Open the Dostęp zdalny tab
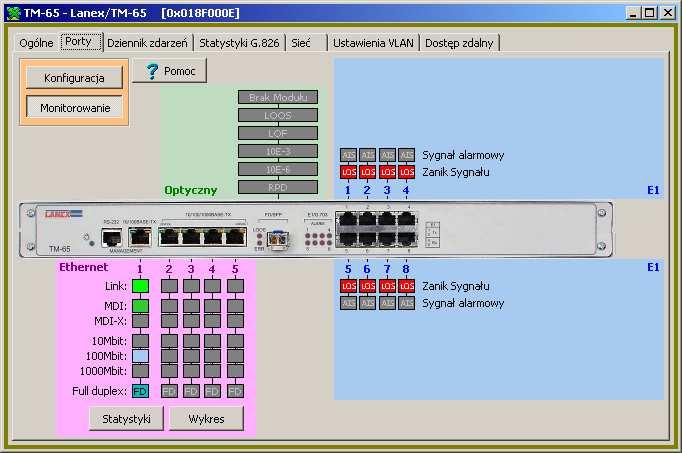 (x=459, y=43)
